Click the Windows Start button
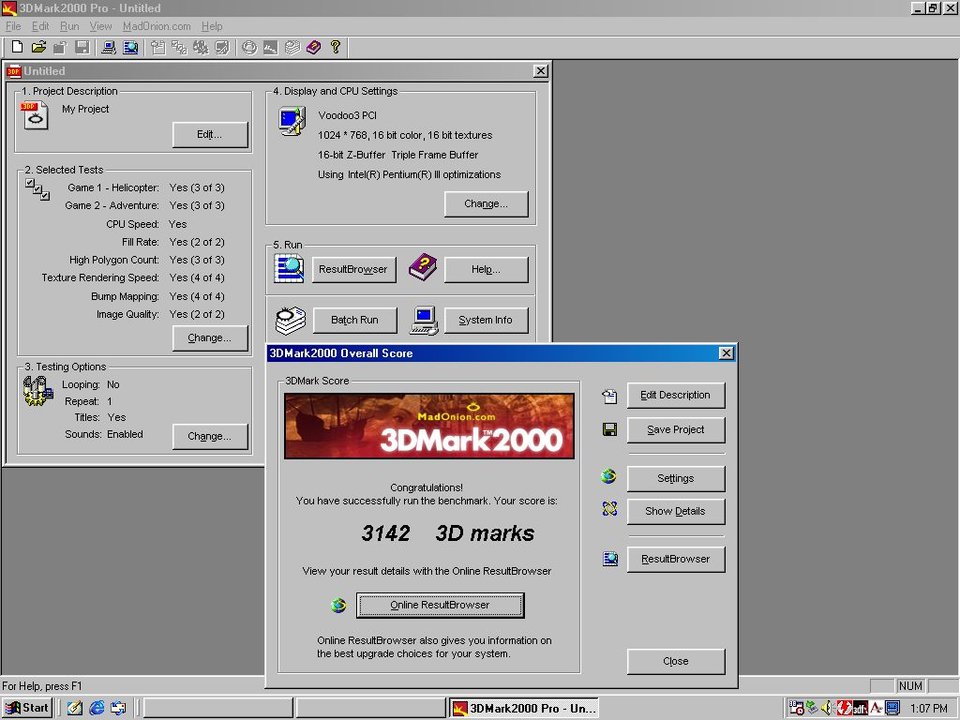 point(26,708)
